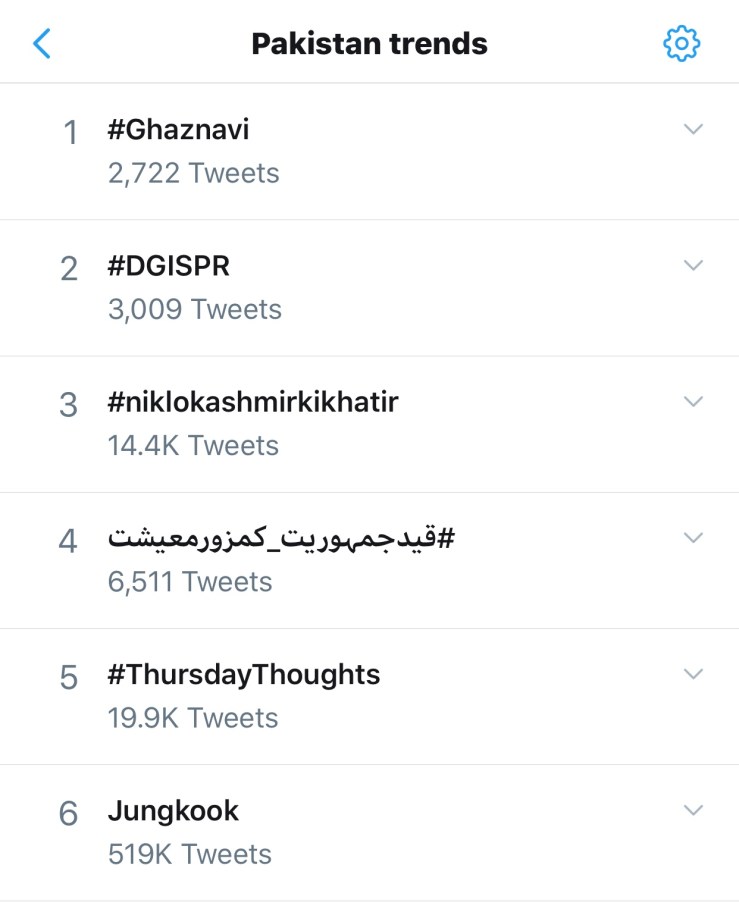Expand chevron beside #ThursdayThoughts

(x=693, y=674)
